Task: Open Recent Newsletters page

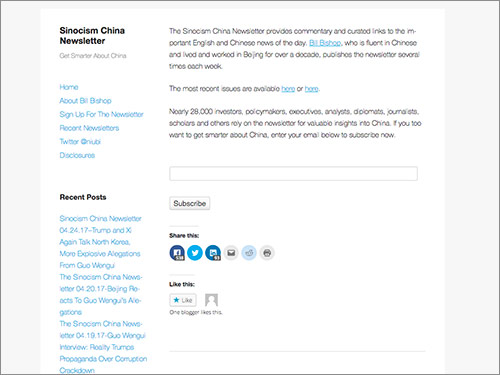Action: coord(89,128)
